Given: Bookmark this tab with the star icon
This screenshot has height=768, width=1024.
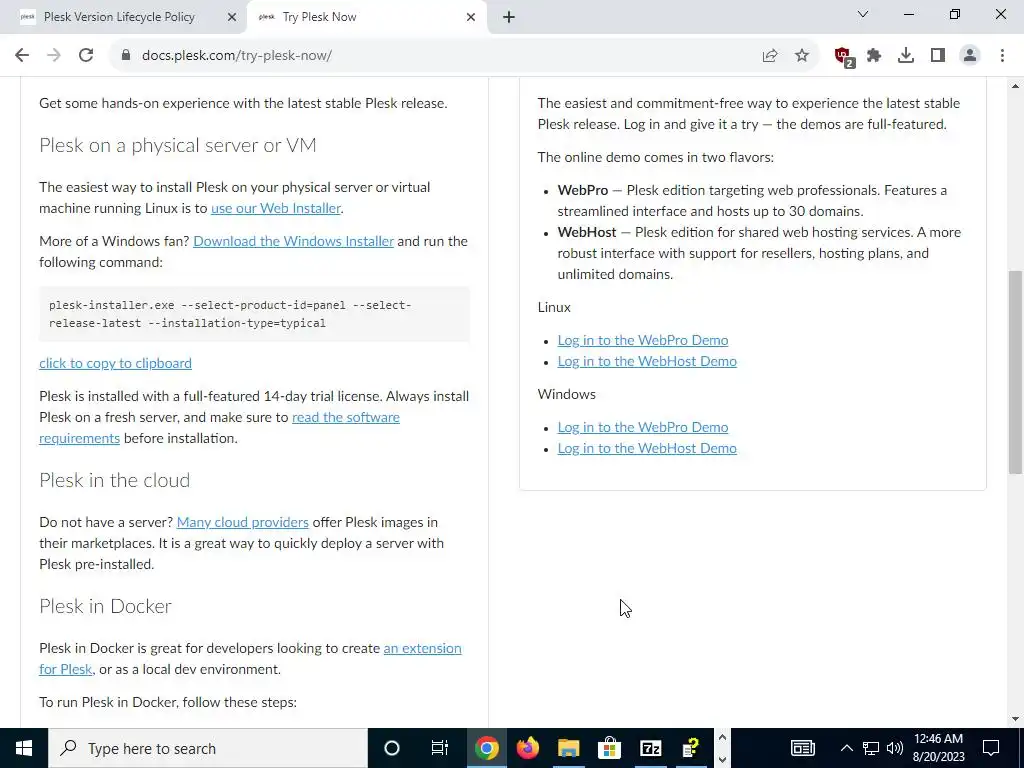Looking at the screenshot, I should pyautogui.click(x=802, y=56).
